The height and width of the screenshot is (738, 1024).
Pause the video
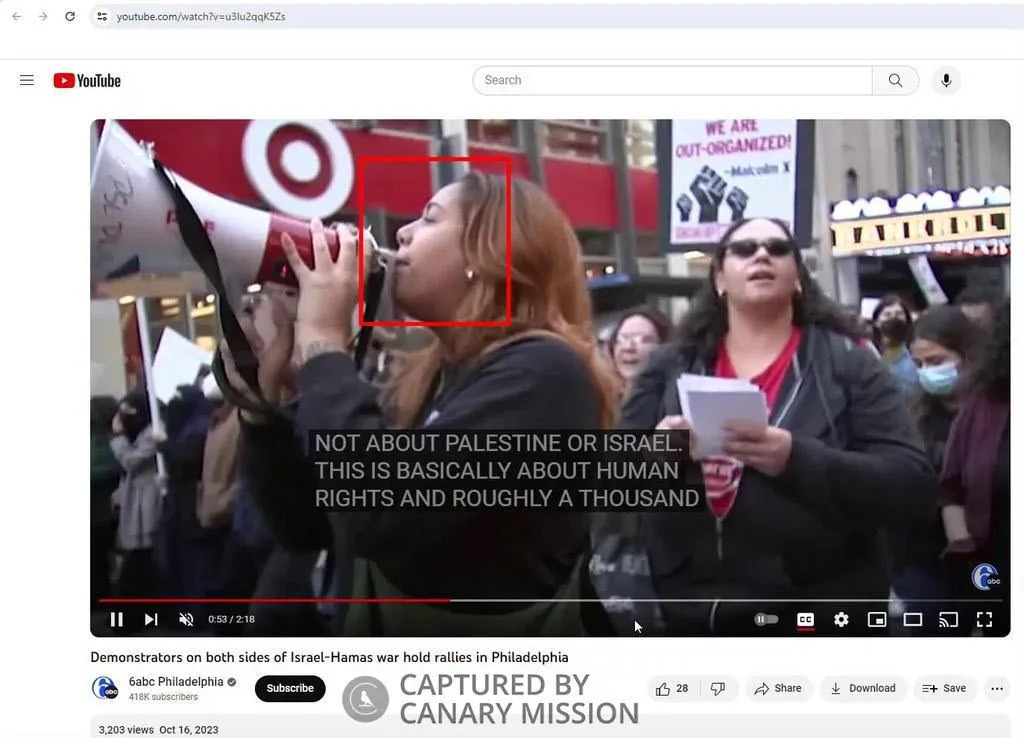coord(117,619)
